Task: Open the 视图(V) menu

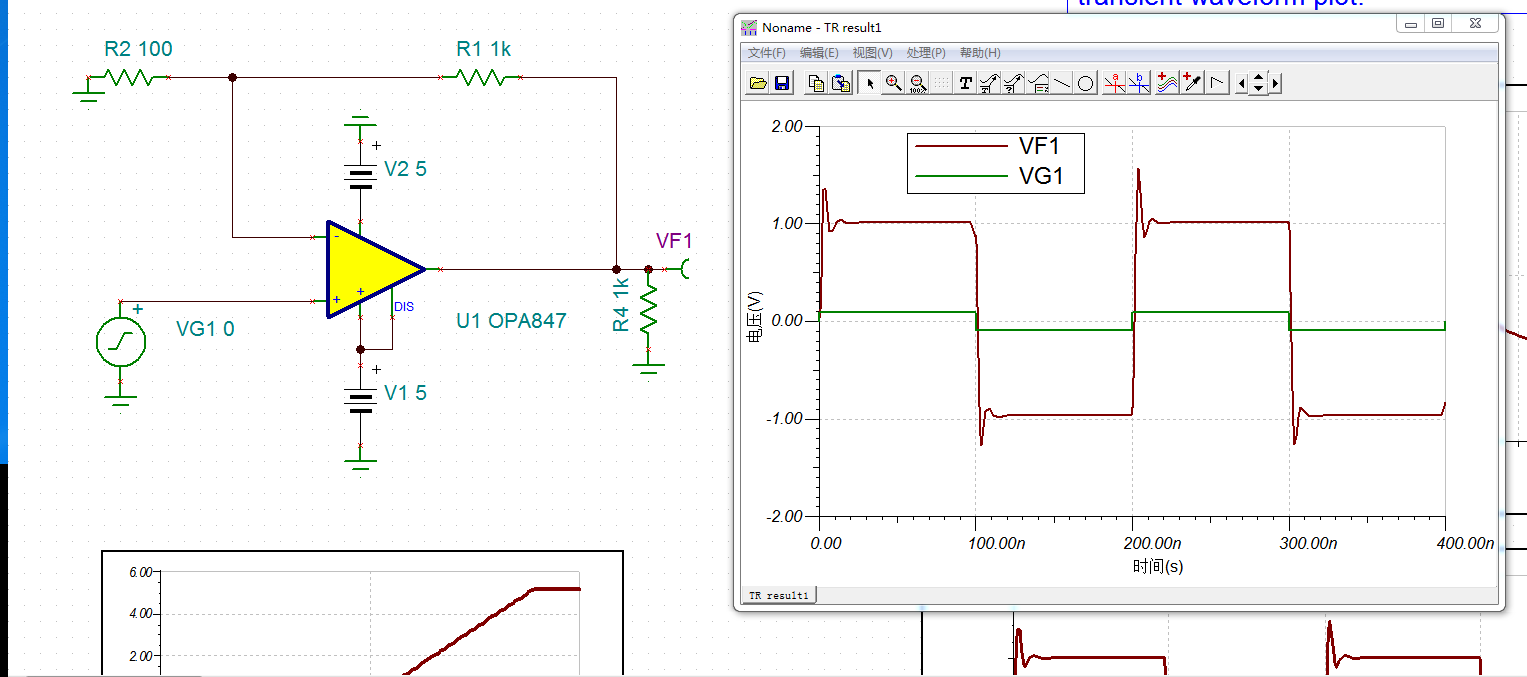Action: tap(872, 53)
